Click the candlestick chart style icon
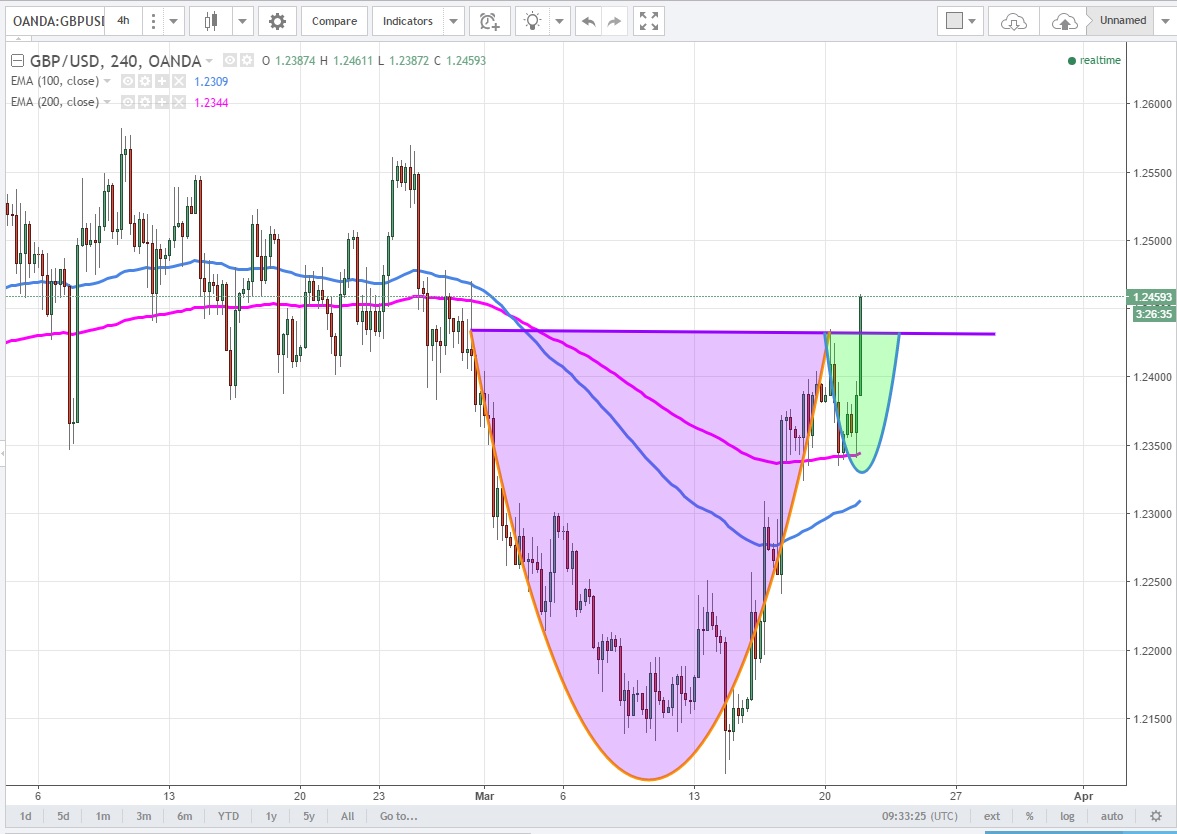Viewport: 1177px width, 834px height. (211, 21)
